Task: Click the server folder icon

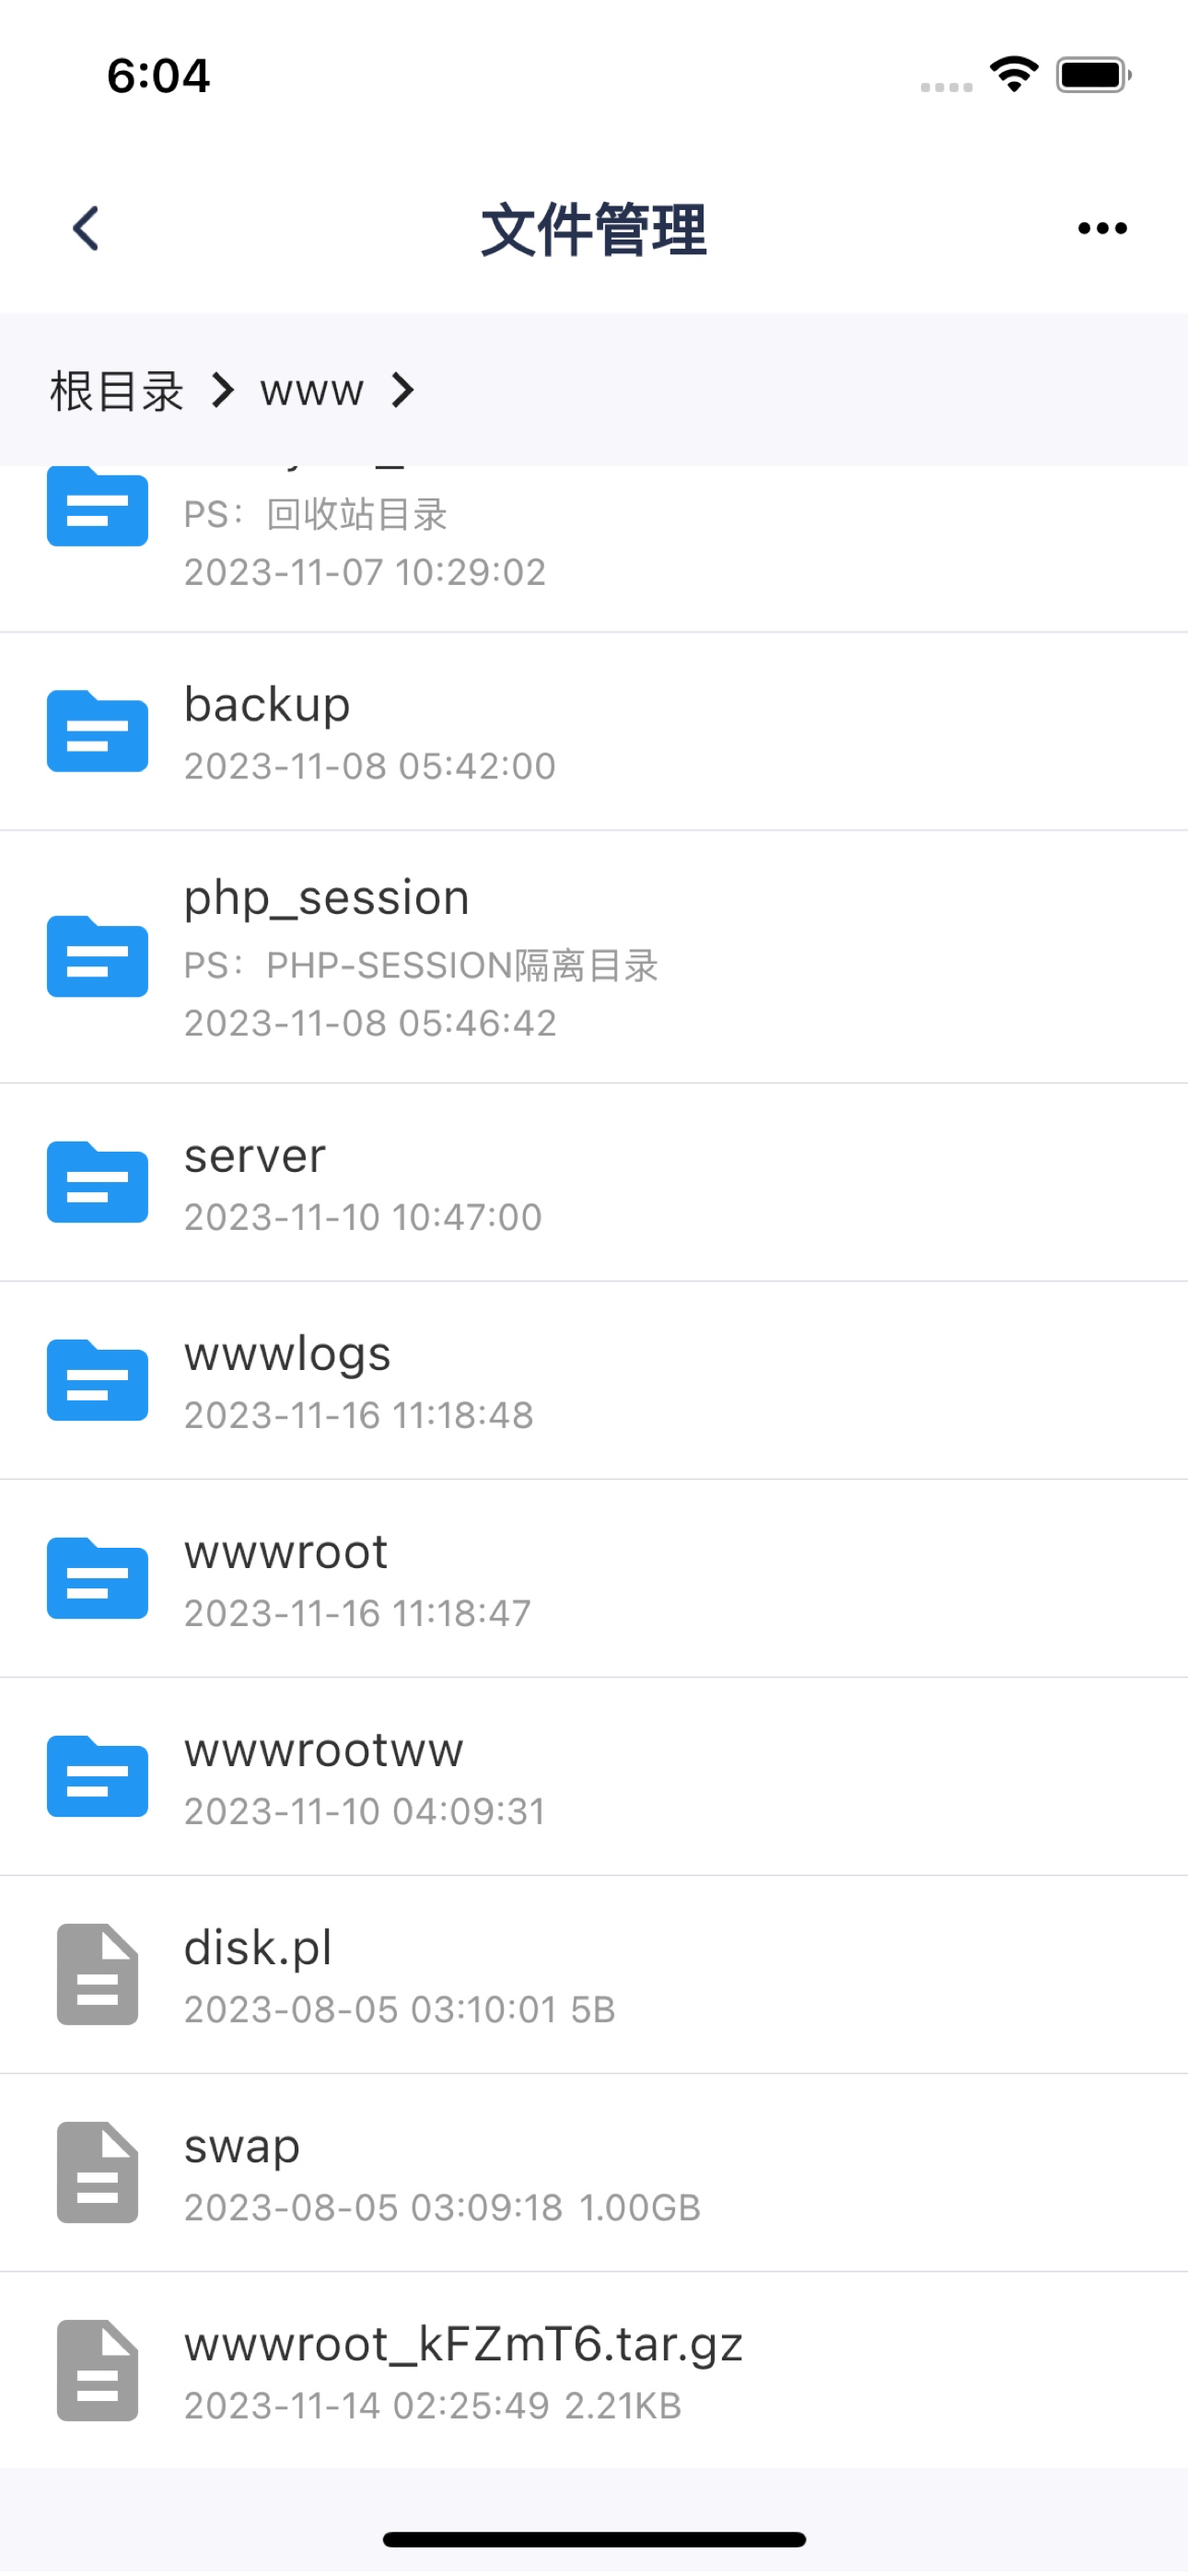Action: point(97,1182)
